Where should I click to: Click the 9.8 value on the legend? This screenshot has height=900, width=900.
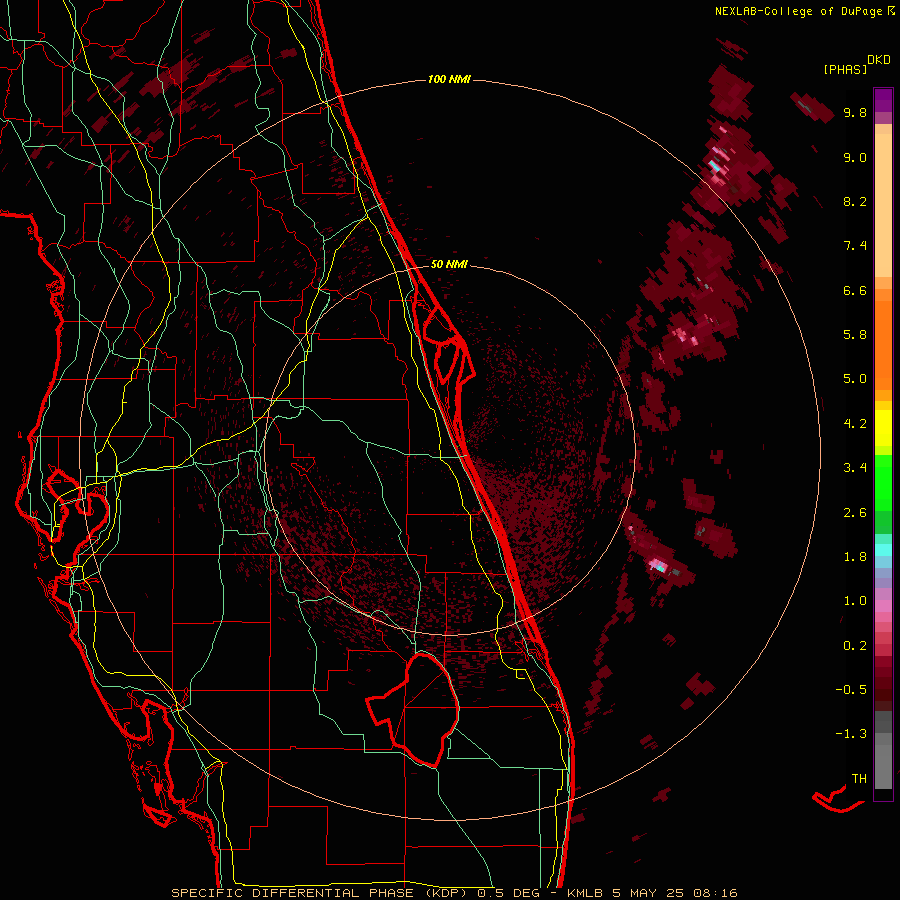[855, 112]
